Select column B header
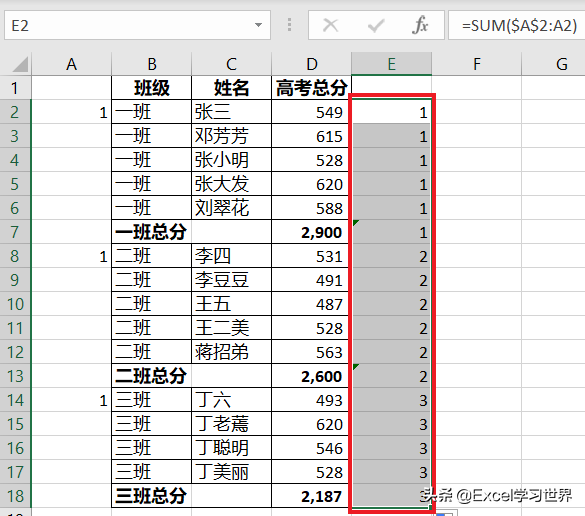585x516 pixels. 151,64
